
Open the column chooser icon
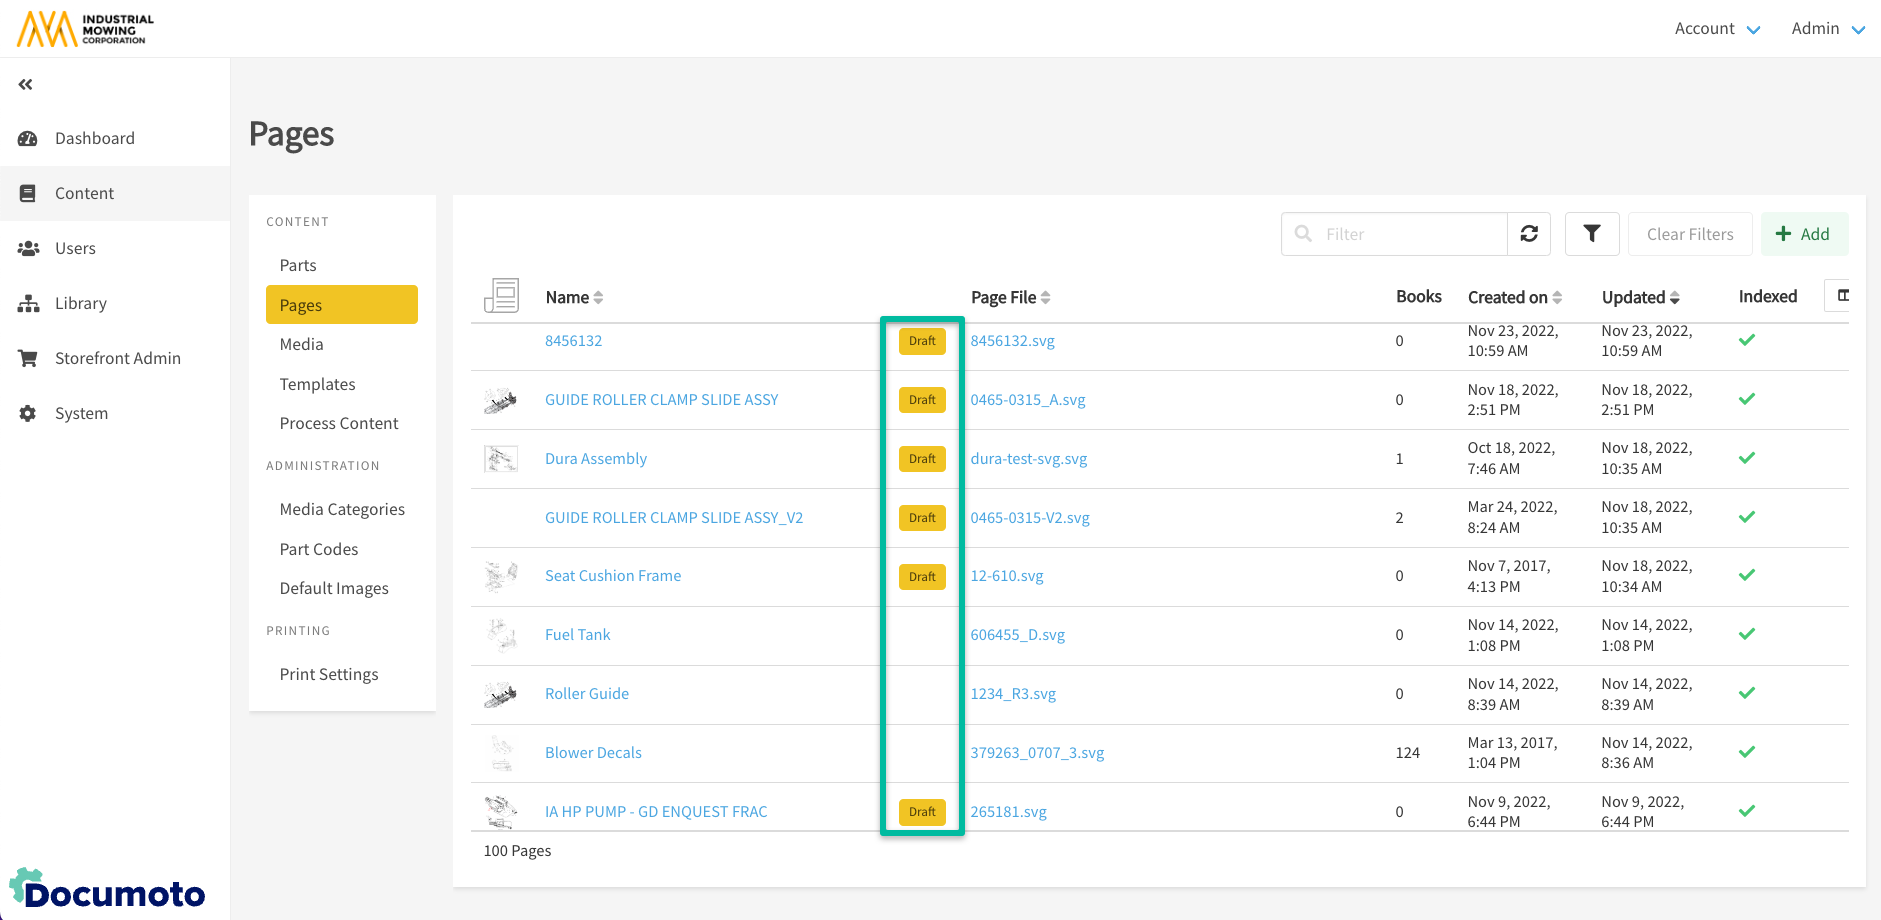click(x=1842, y=296)
